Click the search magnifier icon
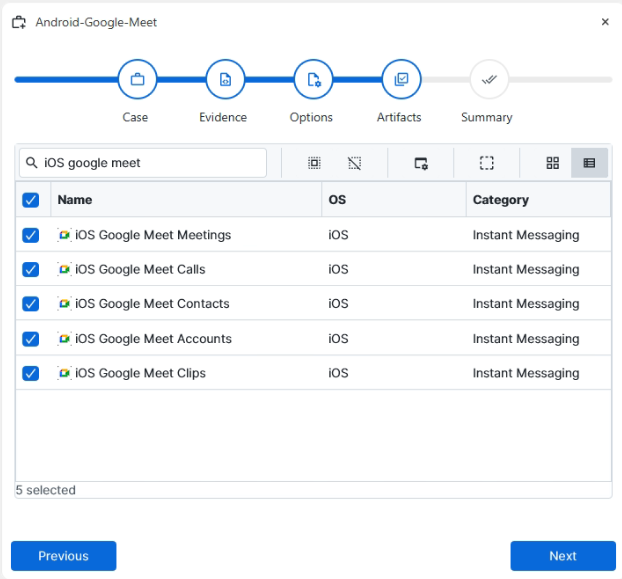This screenshot has height=579, width=622. [x=31, y=163]
